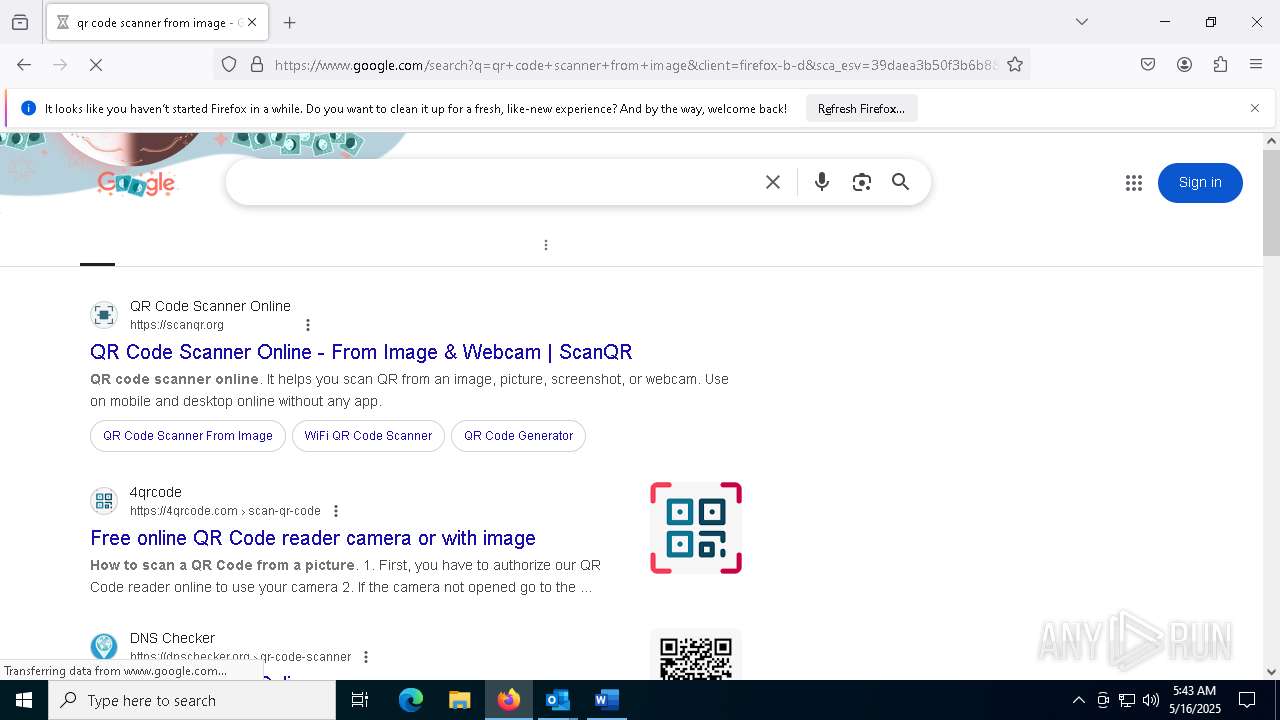Go back to previous page
The width and height of the screenshot is (1280, 720).
click(x=24, y=65)
